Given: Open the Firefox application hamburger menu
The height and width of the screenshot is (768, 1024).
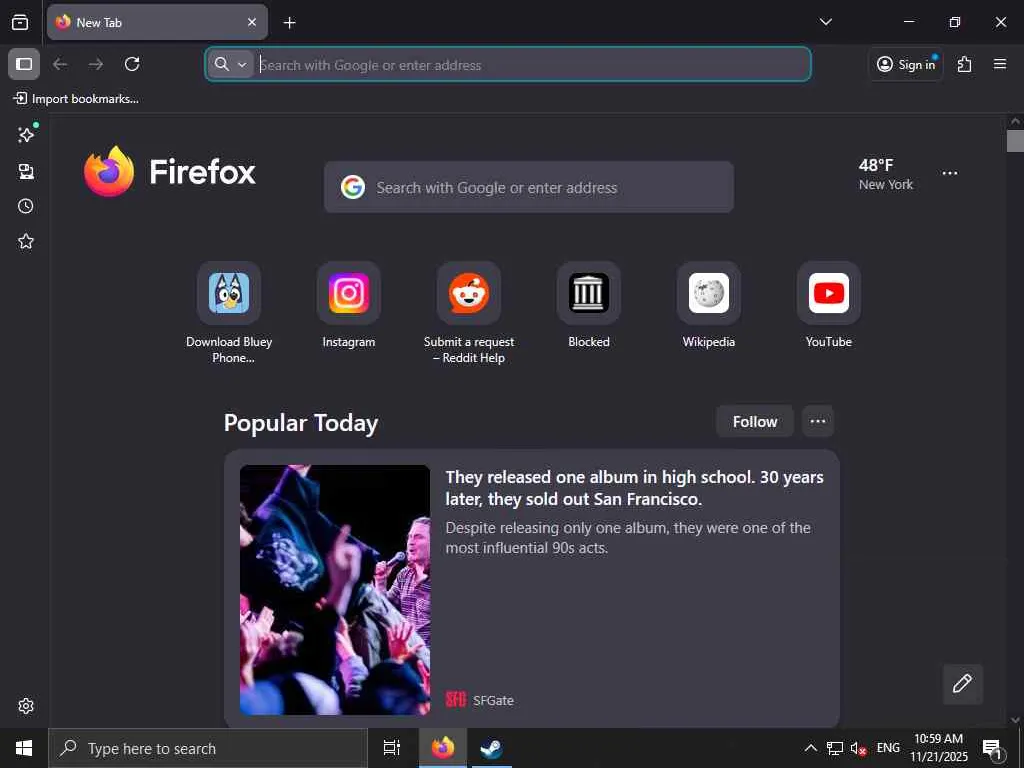Looking at the screenshot, I should click(999, 64).
